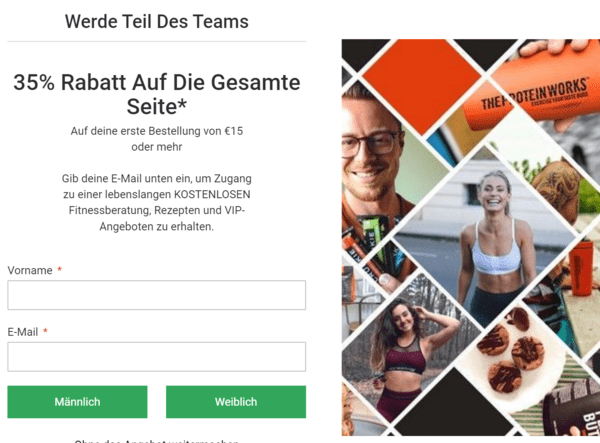This screenshot has width=600, height=443.
Task: Click the 'Werde Teil Des Teams' title
Action: [157, 21]
